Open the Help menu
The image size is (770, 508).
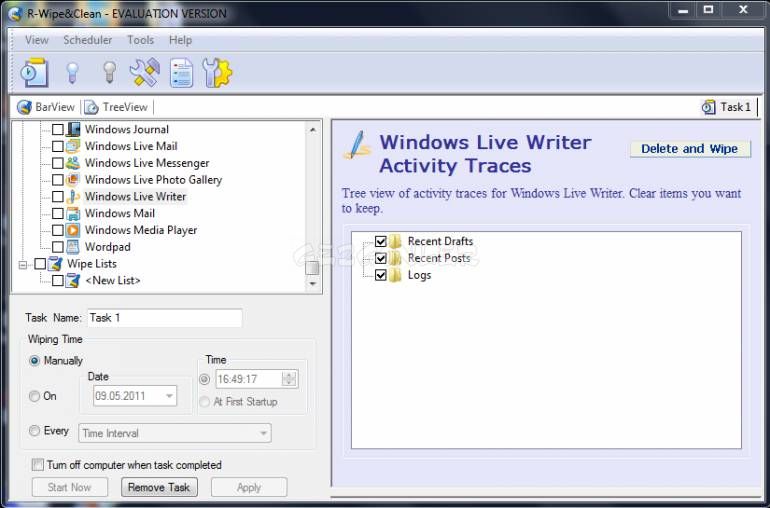click(180, 40)
